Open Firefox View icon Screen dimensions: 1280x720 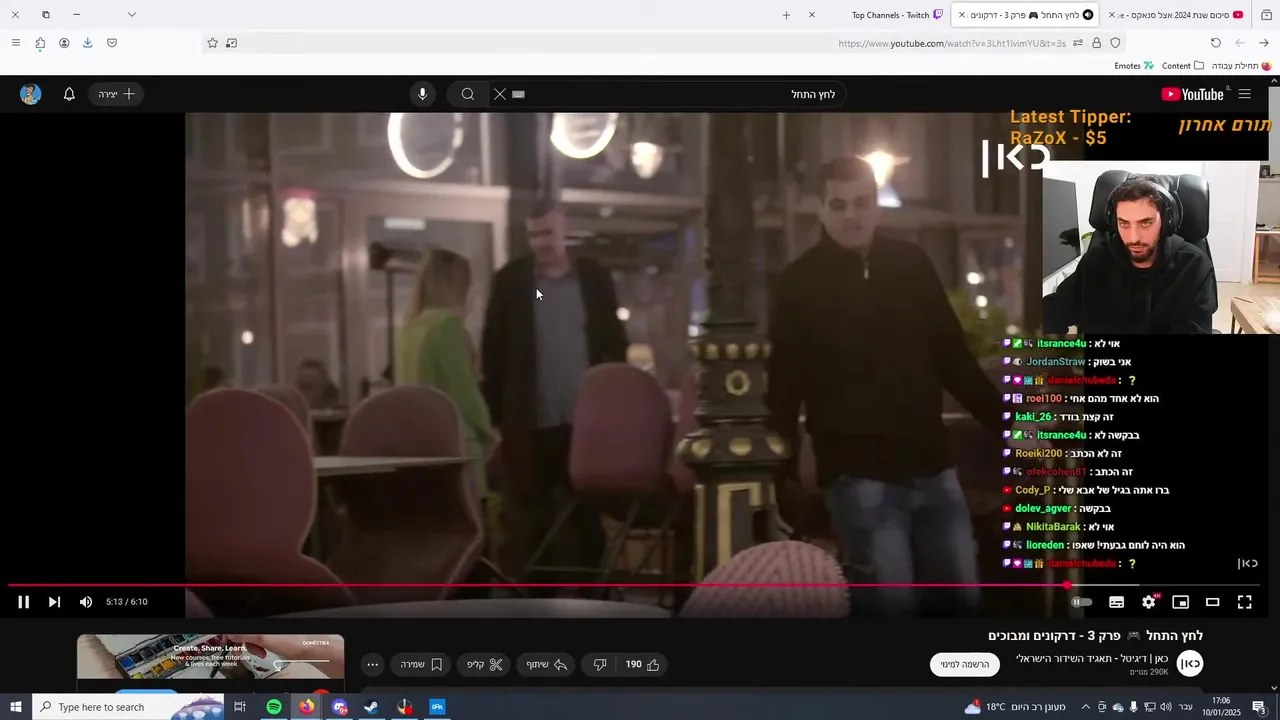tap(1265, 15)
